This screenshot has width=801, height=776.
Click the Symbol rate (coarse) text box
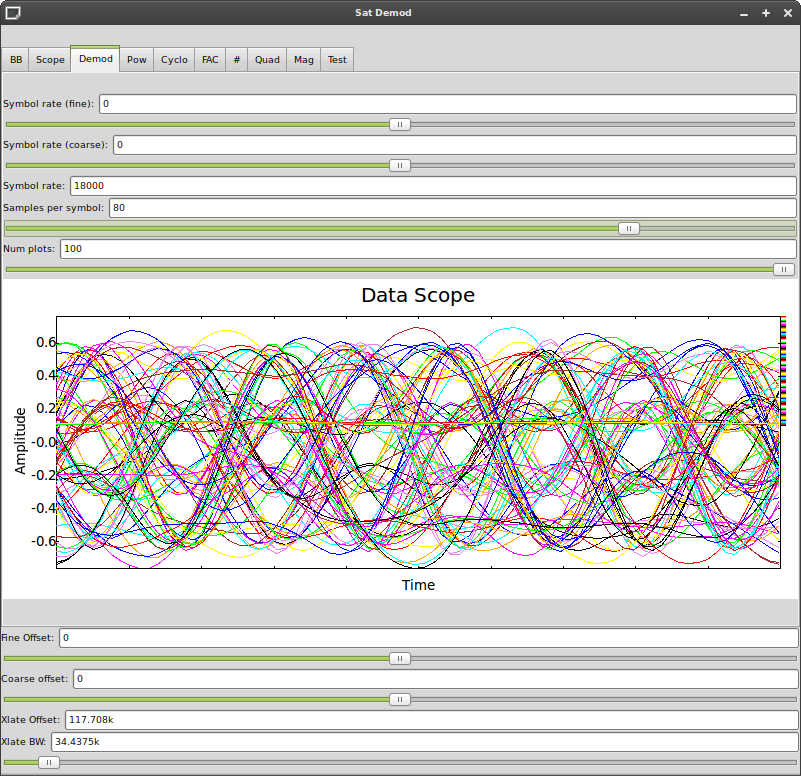pyautogui.click(x=454, y=145)
